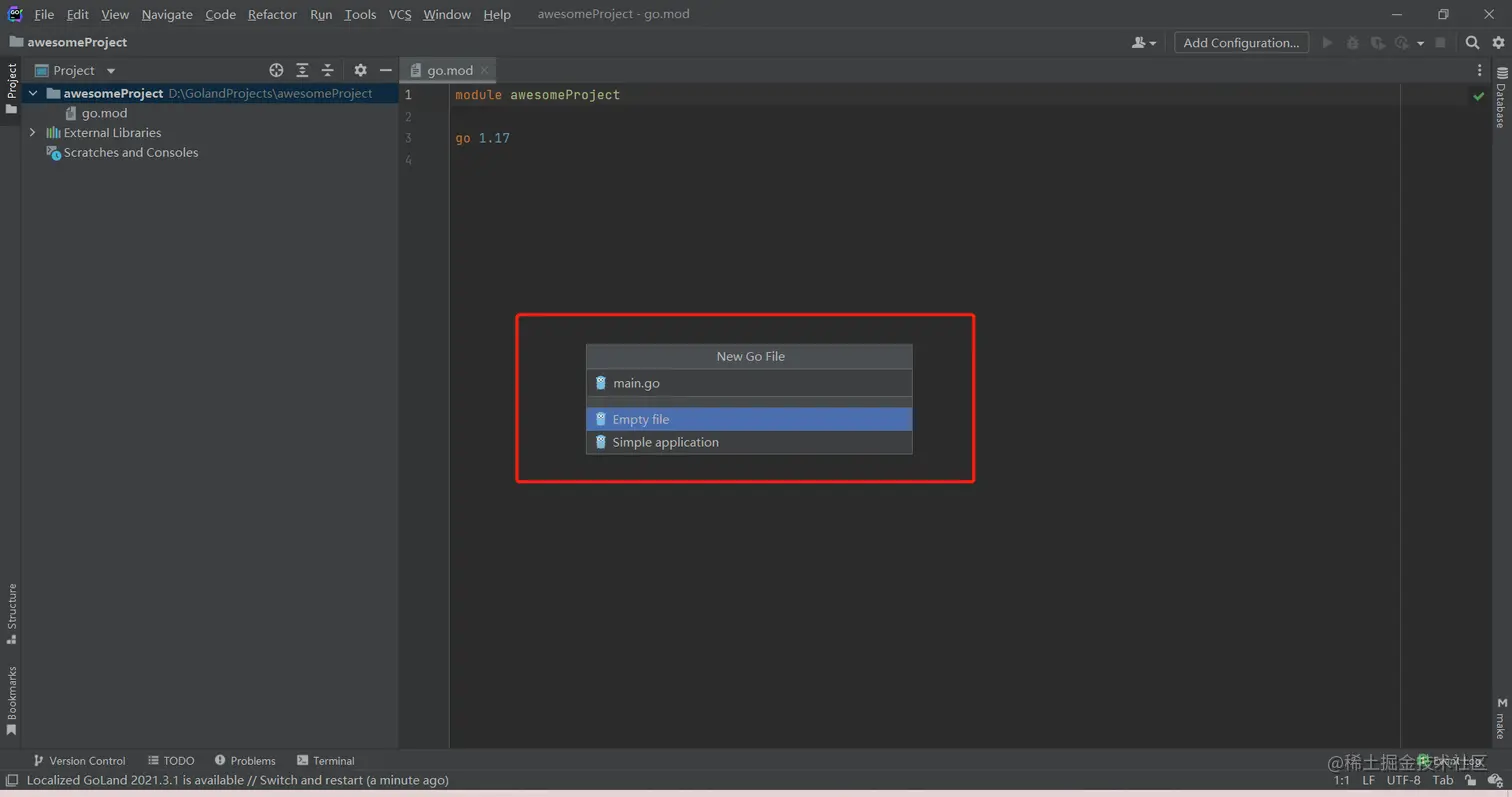Toggle the Project tool window stripe button
1512x797 pixels.
coord(11,88)
